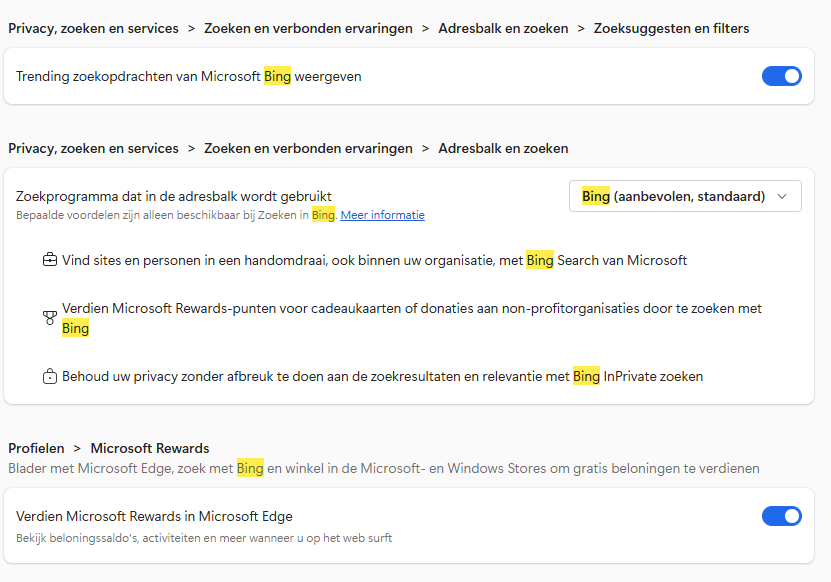Screen dimensions: 831x582
Task: Disable trending Microsoft Bing searches toggle
Action: tap(782, 76)
